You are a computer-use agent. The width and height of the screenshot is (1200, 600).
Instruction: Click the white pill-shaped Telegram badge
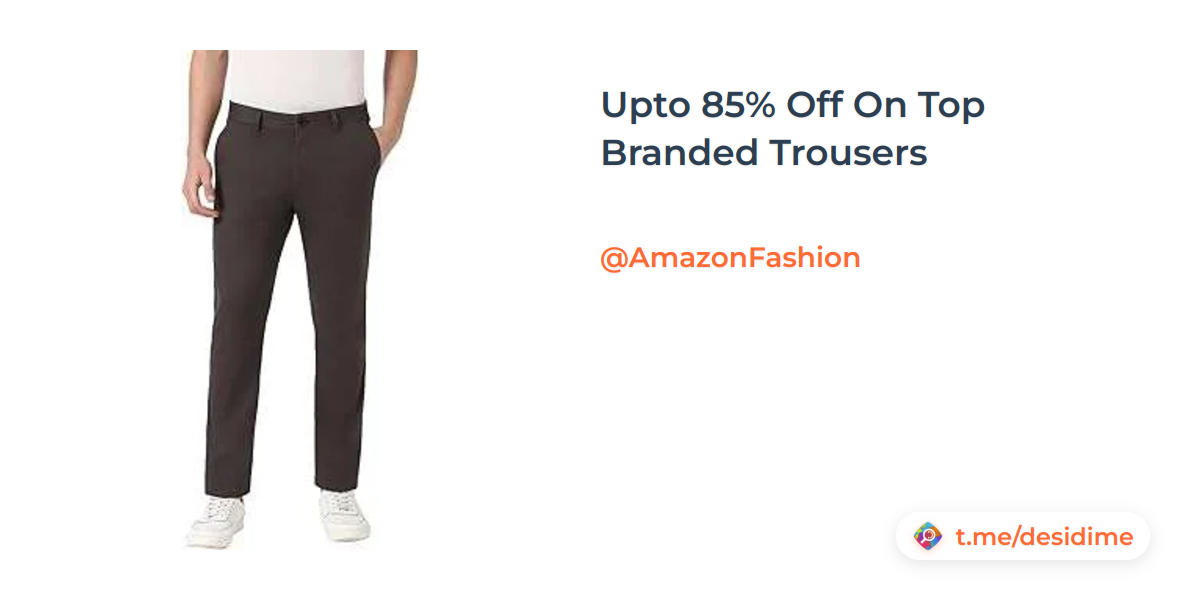click(x=1023, y=537)
